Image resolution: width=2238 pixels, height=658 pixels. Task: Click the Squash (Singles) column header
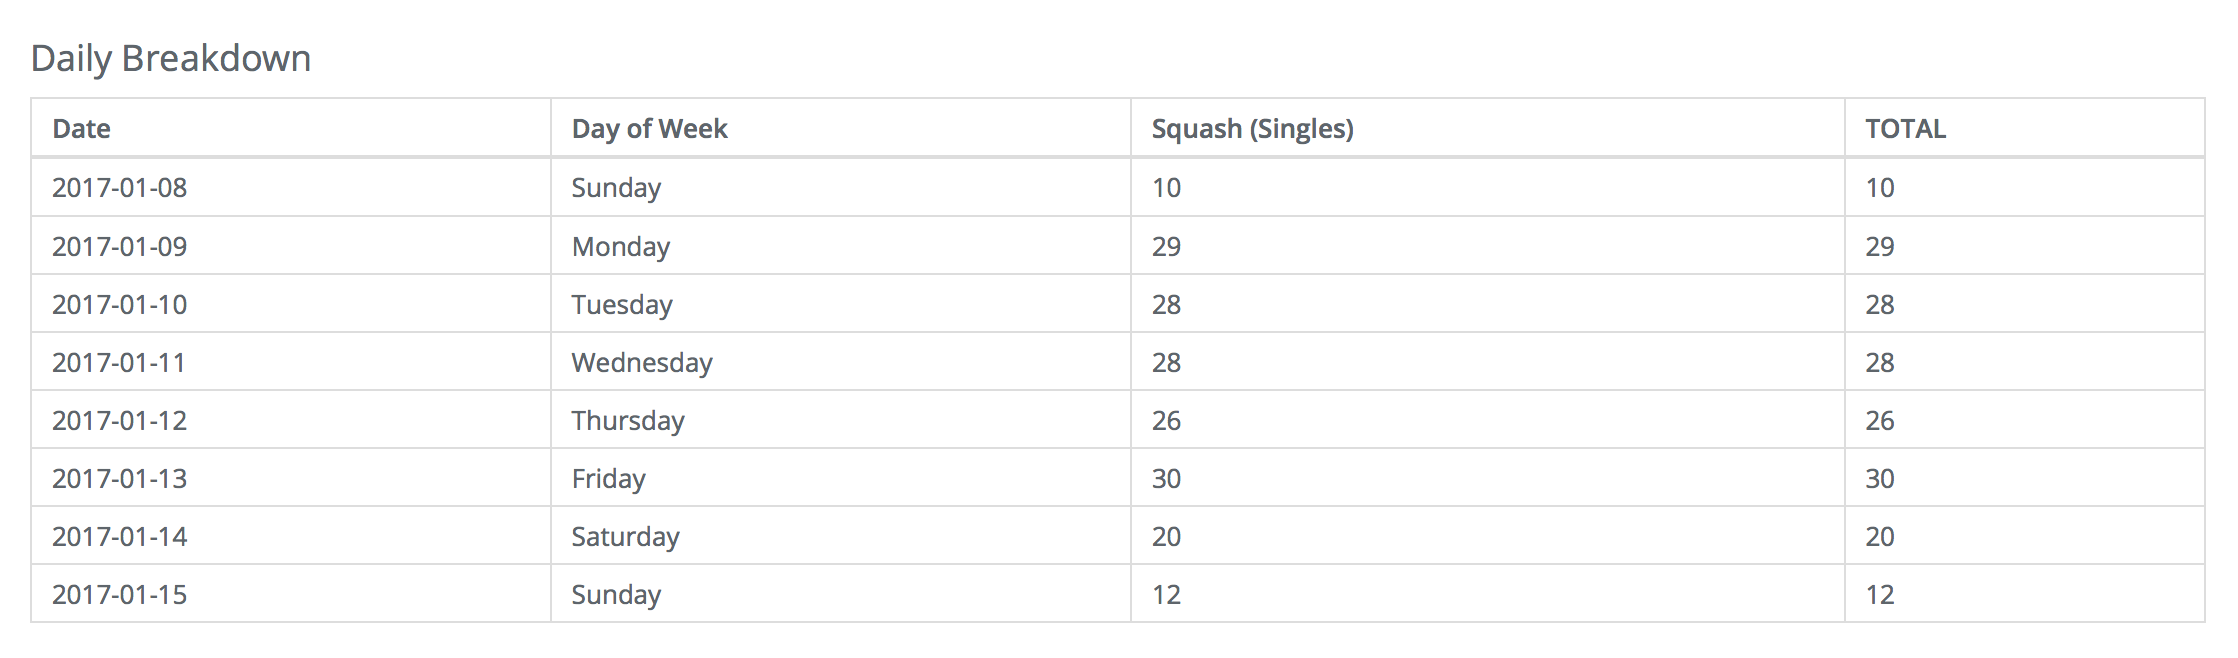[x=1487, y=128]
